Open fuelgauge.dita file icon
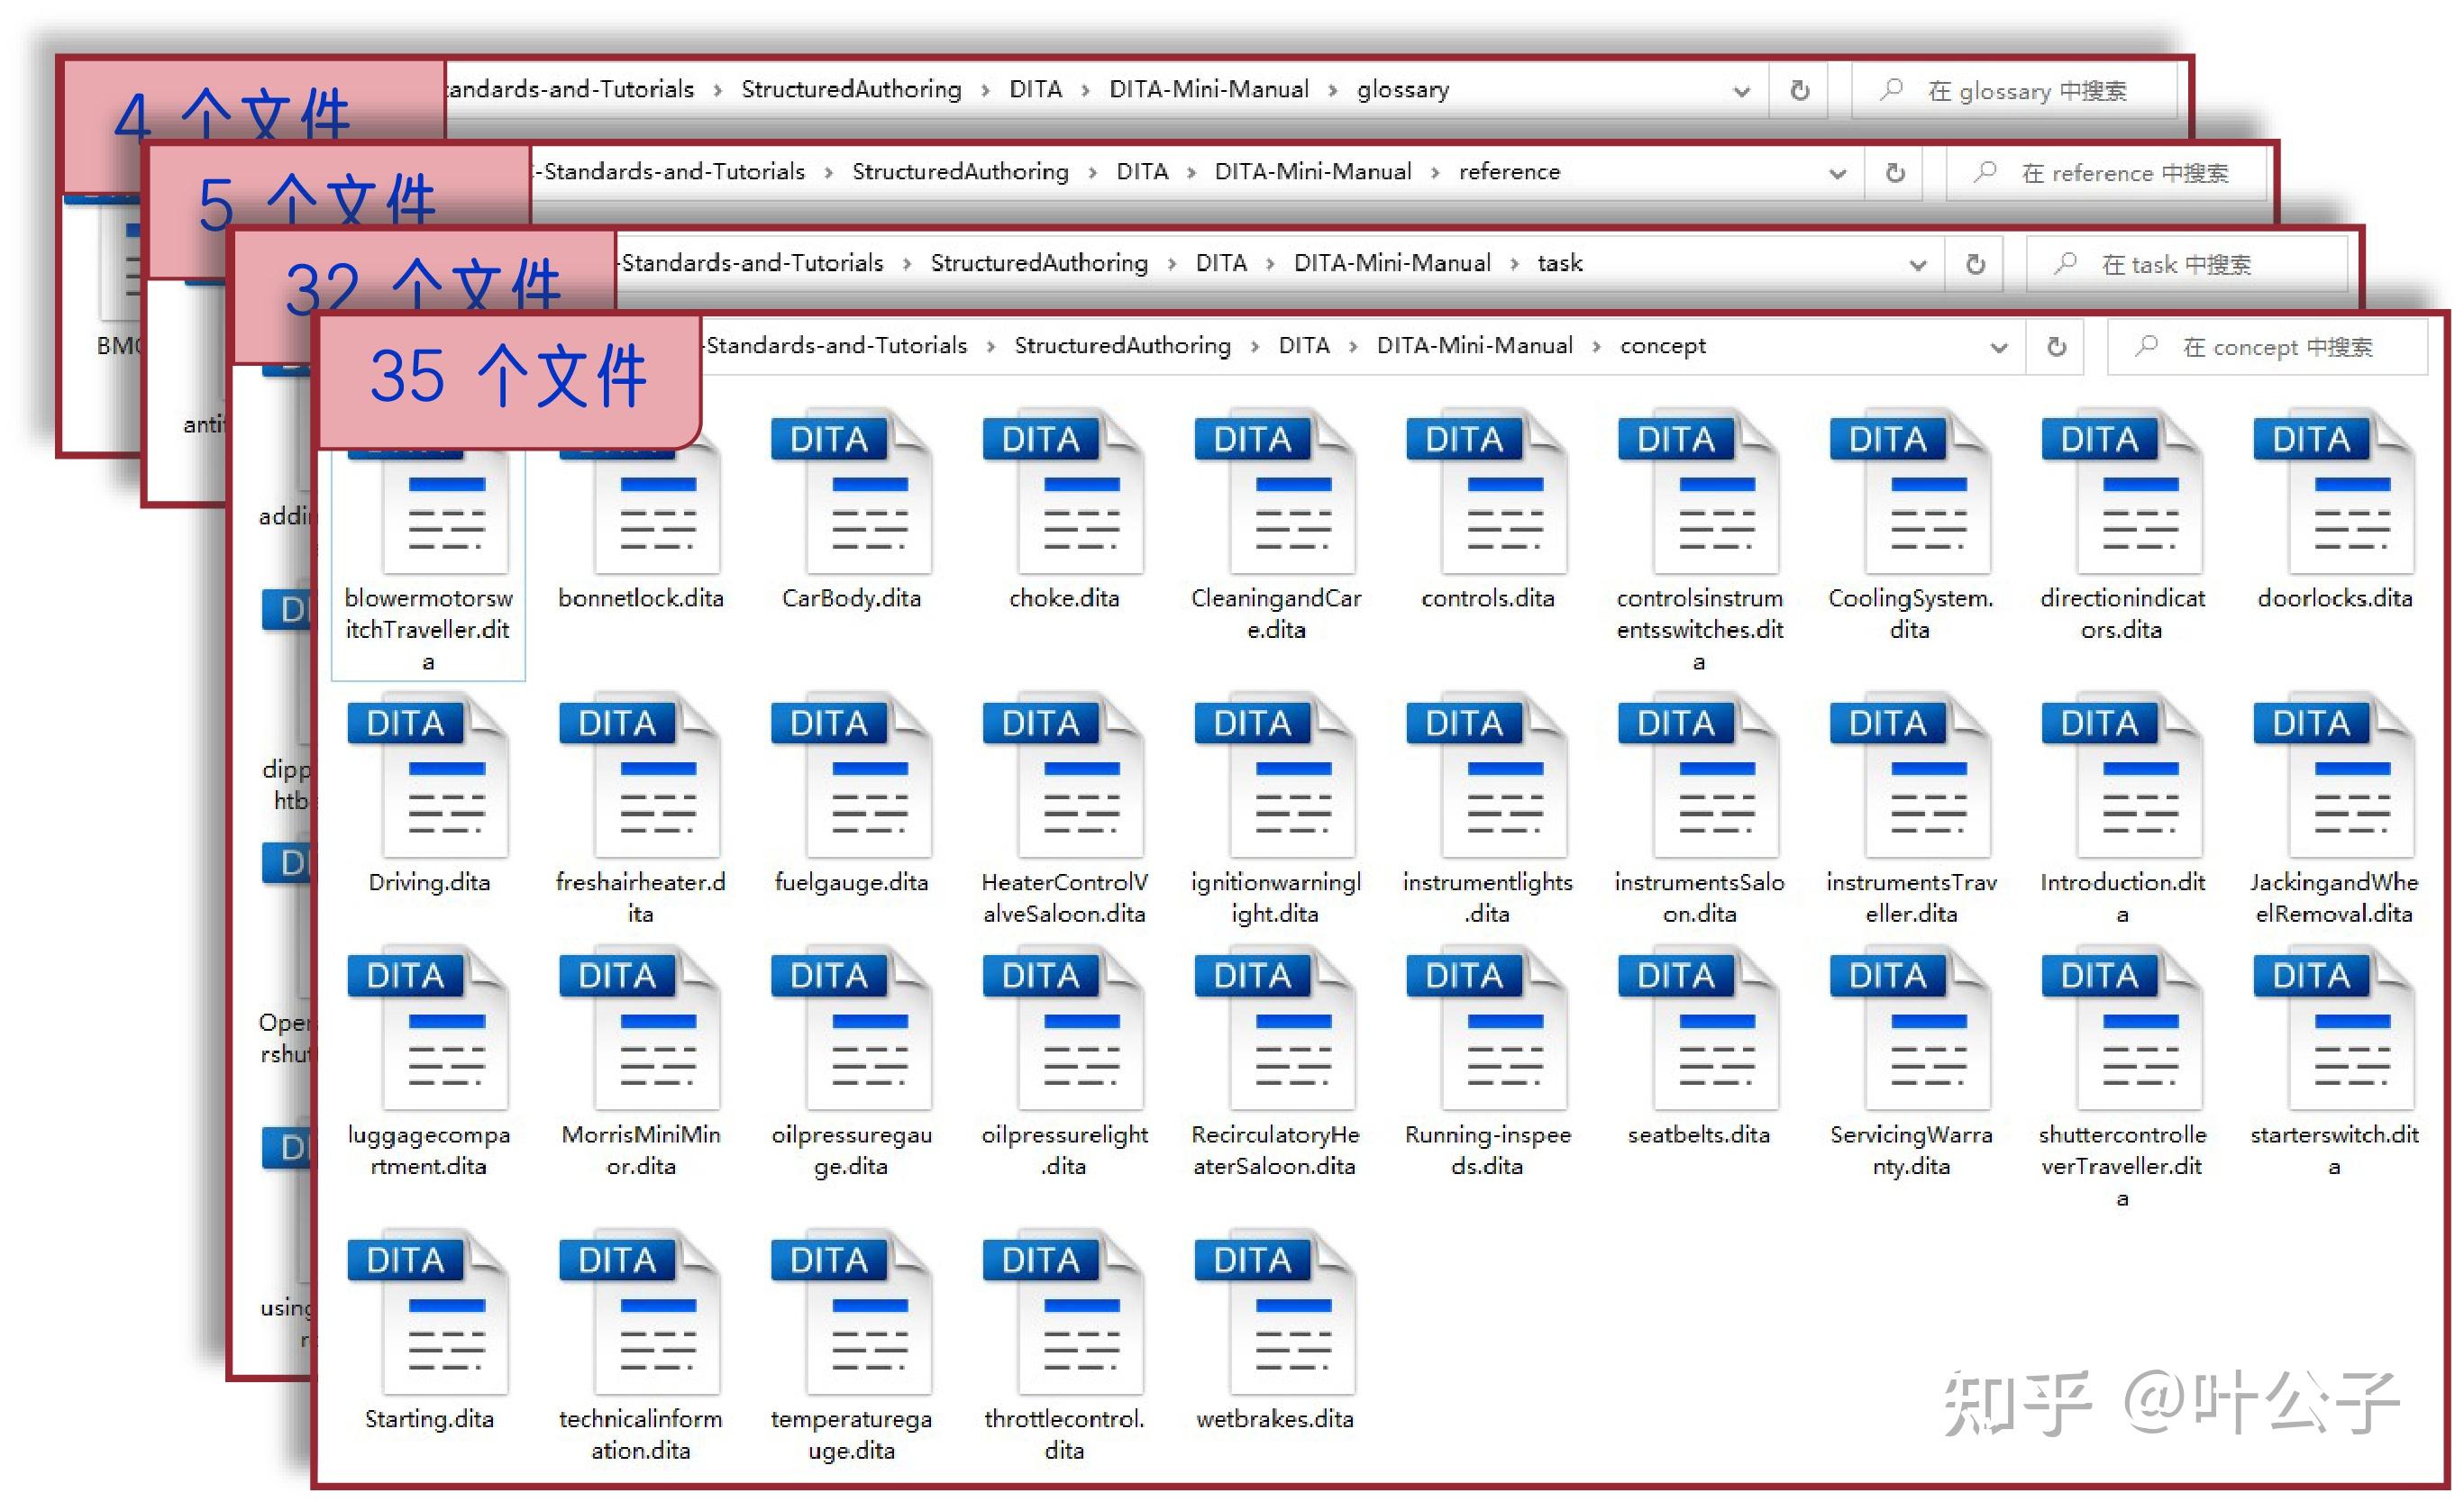This screenshot has height=1502, width=2464. click(851, 775)
